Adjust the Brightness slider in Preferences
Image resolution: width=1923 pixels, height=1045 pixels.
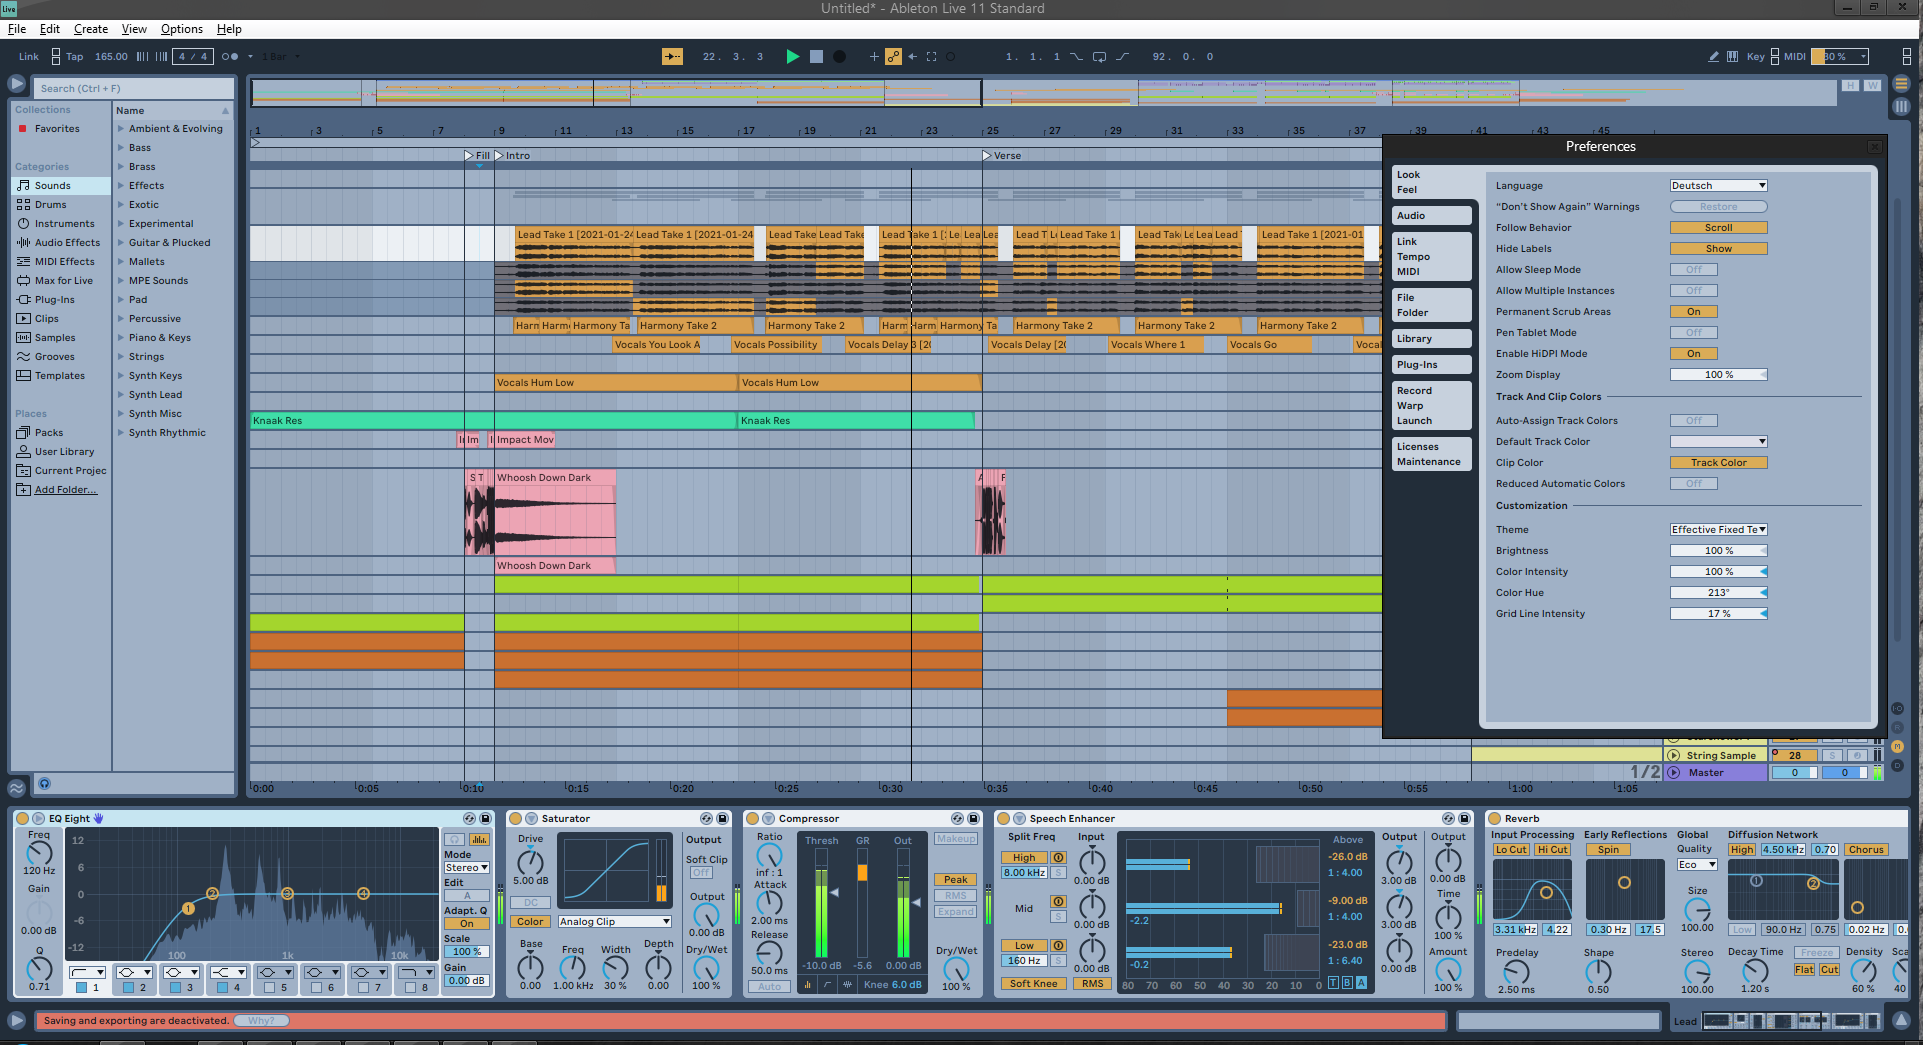pyautogui.click(x=1718, y=551)
